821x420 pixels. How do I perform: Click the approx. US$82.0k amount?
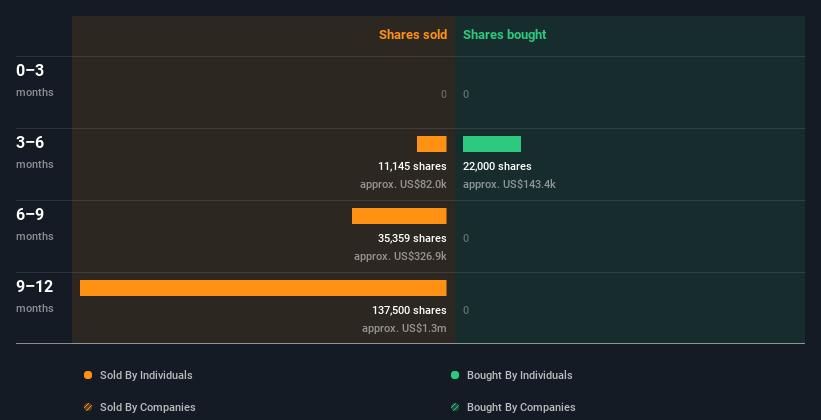click(403, 184)
